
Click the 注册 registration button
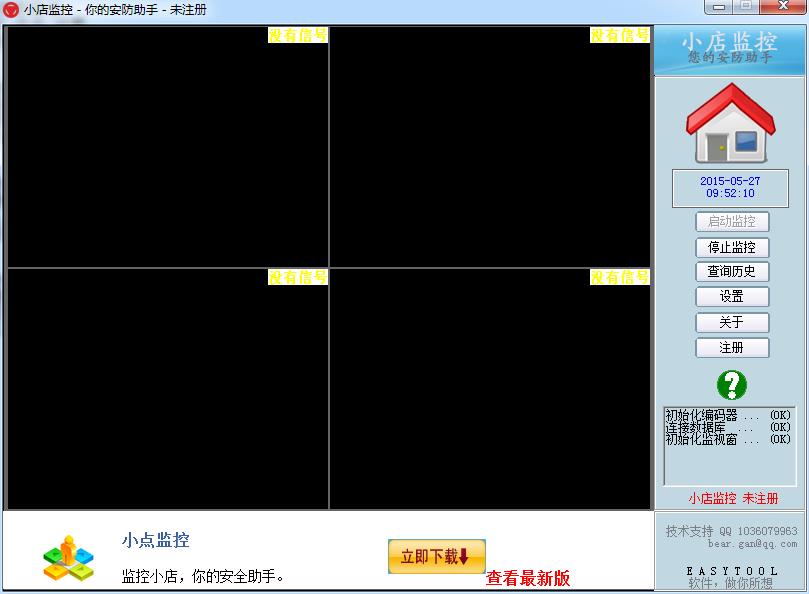(x=731, y=347)
